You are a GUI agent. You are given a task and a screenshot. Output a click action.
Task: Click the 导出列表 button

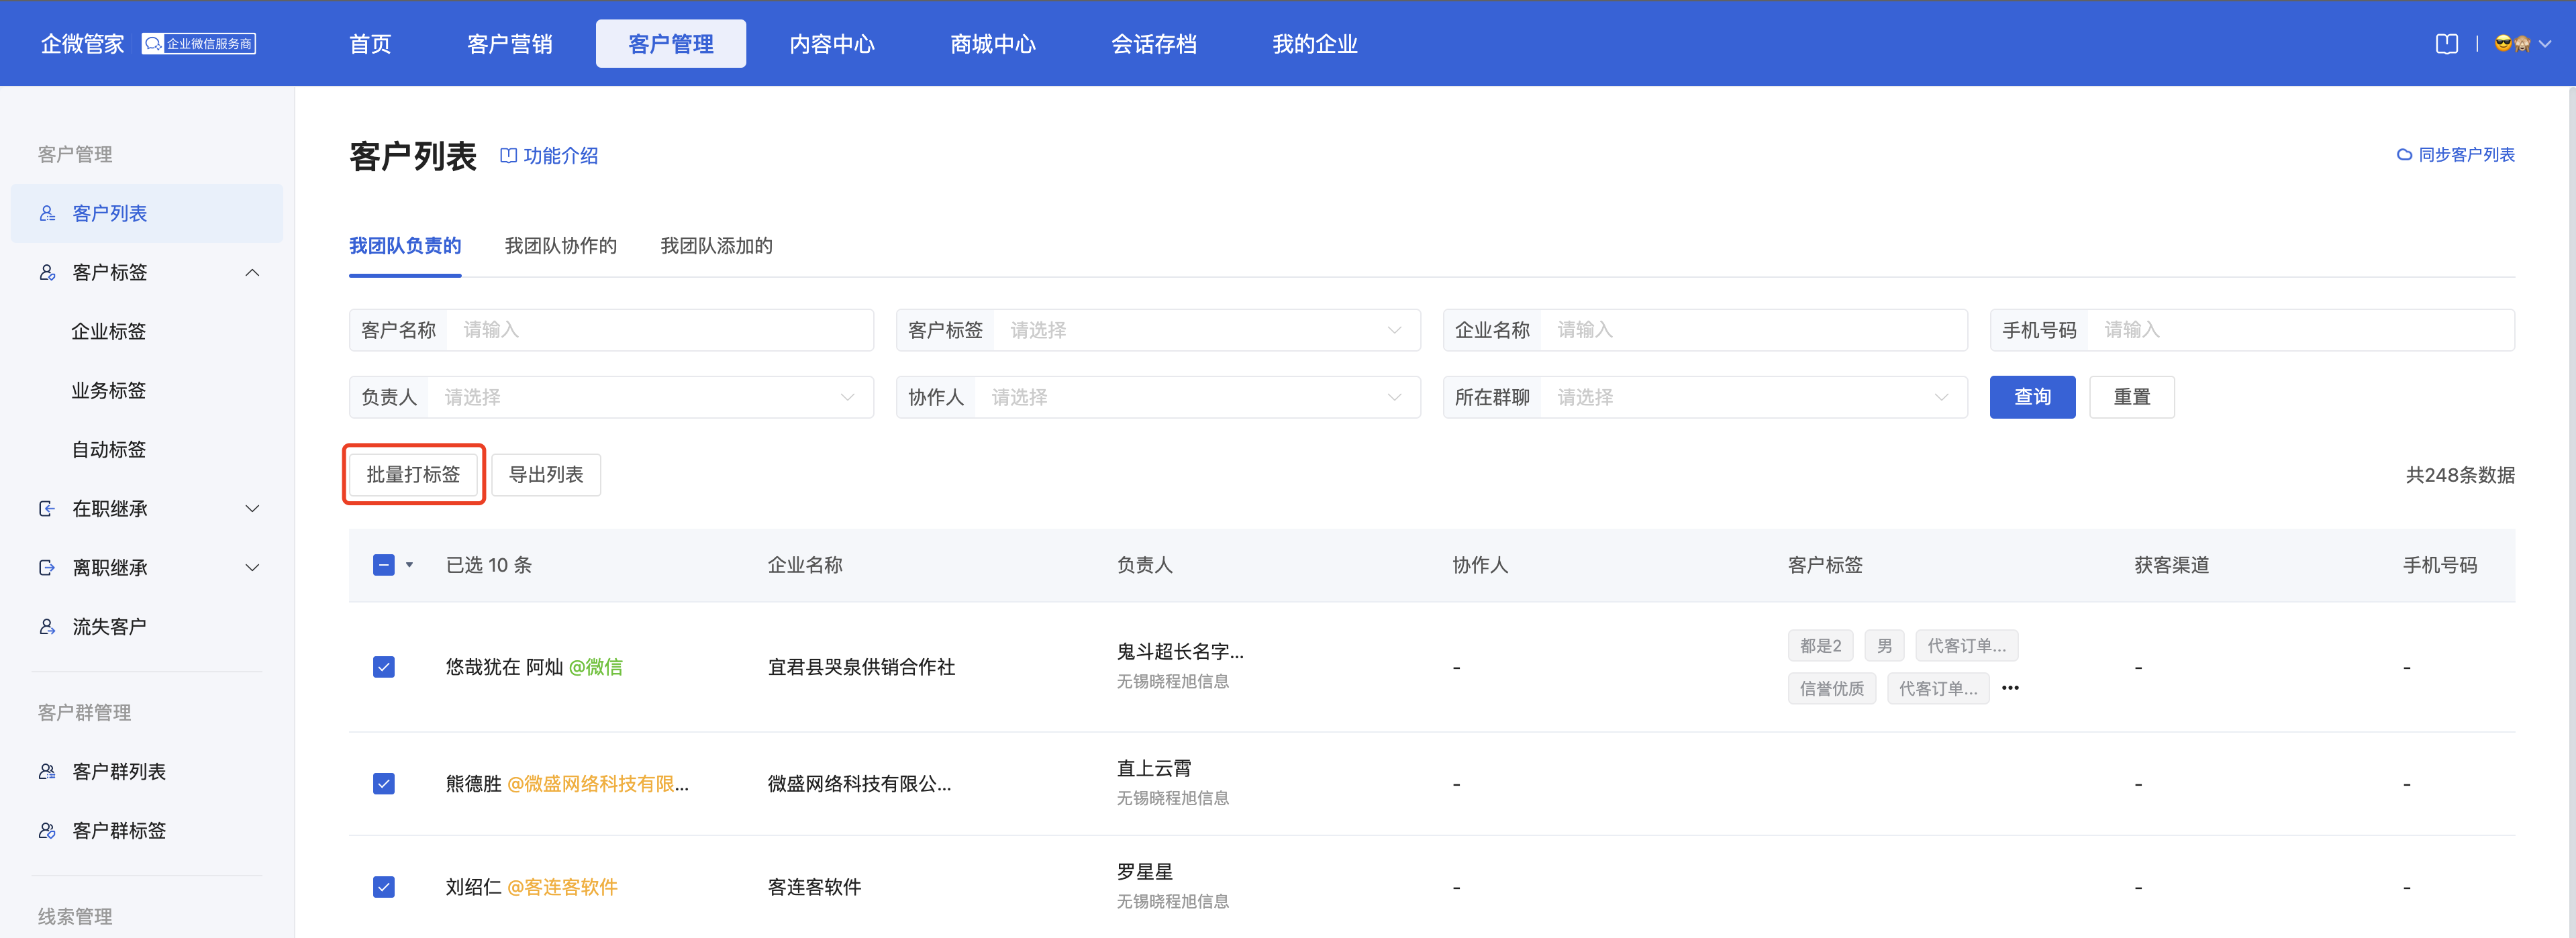tap(546, 474)
